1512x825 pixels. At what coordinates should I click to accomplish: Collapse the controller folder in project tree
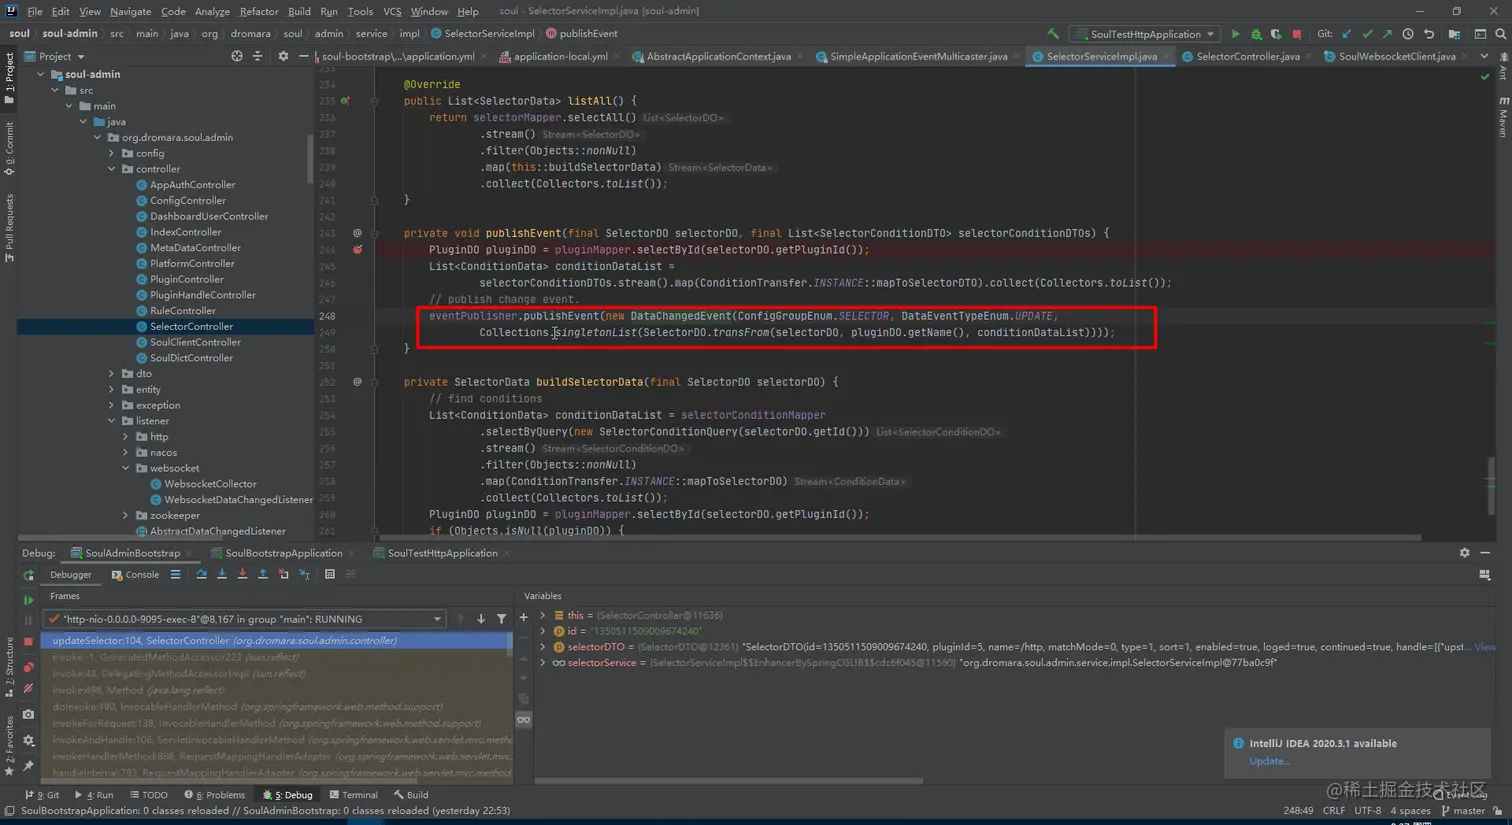(112, 169)
